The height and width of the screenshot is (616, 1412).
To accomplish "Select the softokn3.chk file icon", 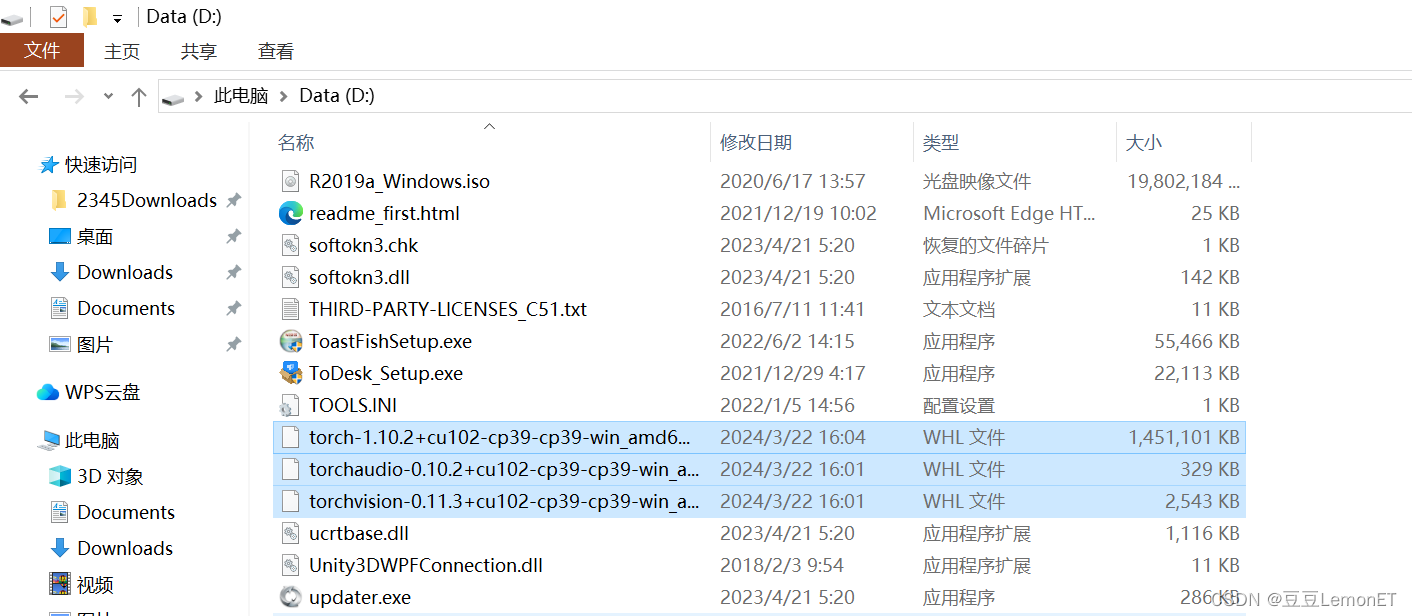I will pyautogui.click(x=290, y=245).
